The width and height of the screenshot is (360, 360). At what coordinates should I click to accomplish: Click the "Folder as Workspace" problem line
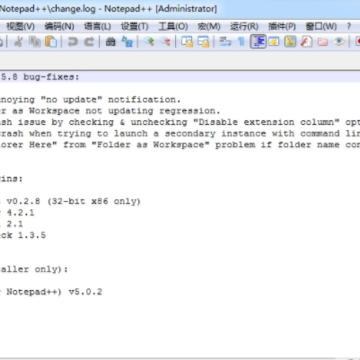pyautogui.click(x=180, y=145)
